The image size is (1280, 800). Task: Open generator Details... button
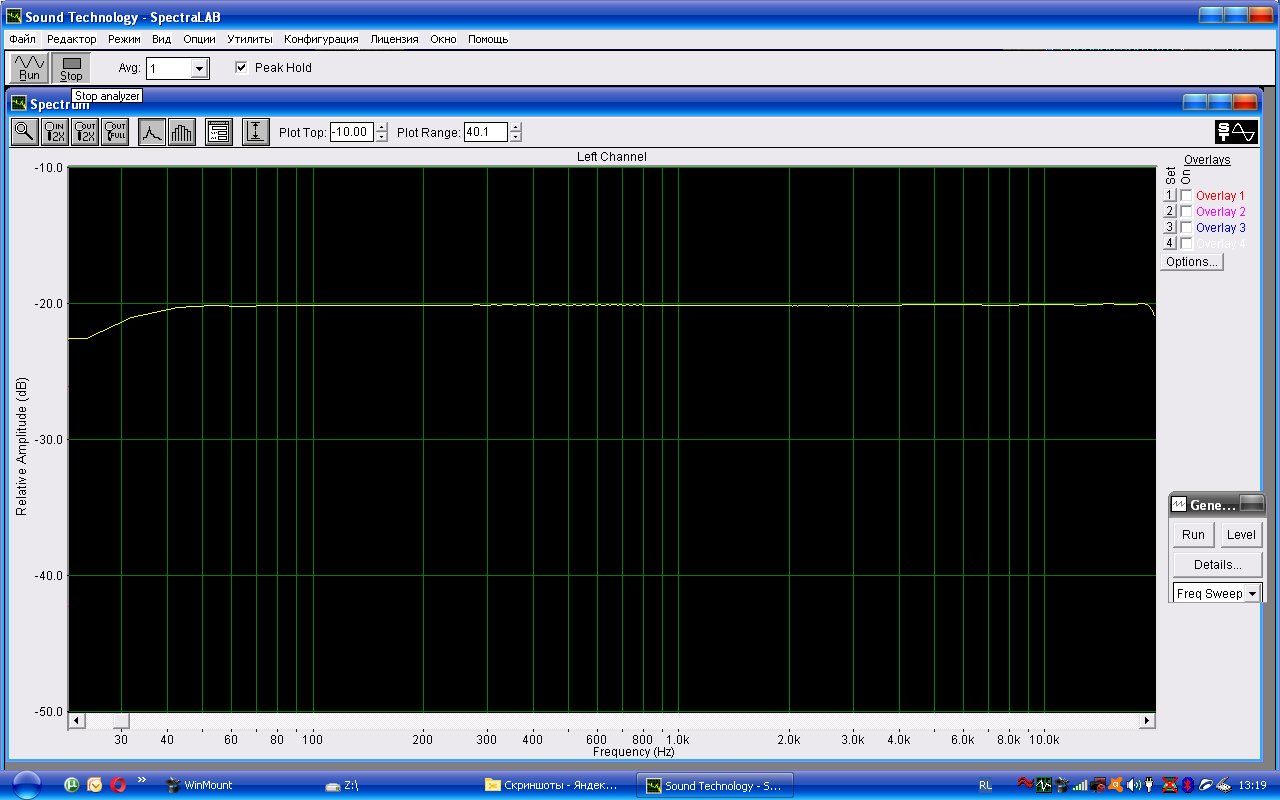click(x=1217, y=565)
